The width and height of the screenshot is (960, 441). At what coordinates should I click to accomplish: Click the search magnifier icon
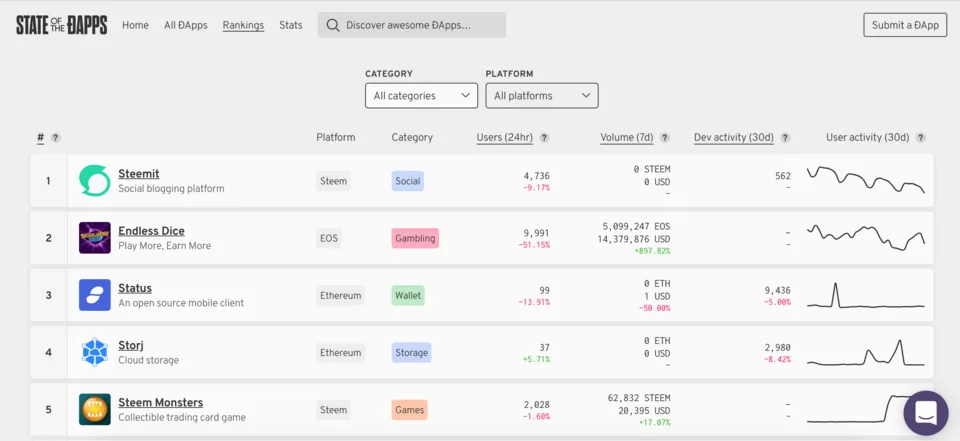[332, 25]
